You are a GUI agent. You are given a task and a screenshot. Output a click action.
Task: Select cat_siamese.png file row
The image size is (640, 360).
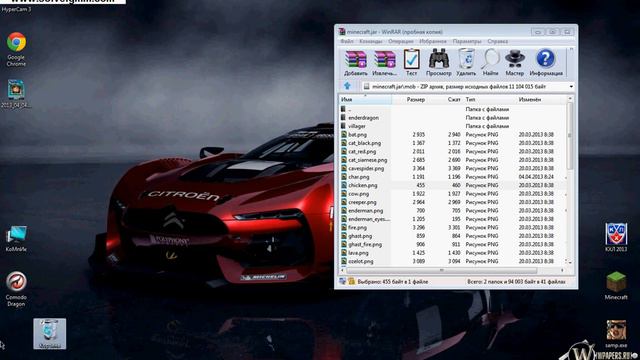click(x=453, y=160)
